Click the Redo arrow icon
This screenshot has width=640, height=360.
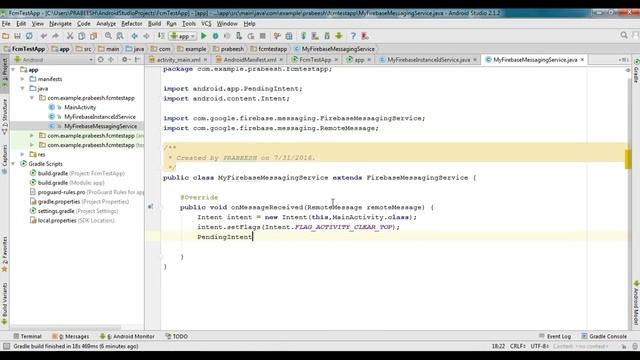[55, 36]
